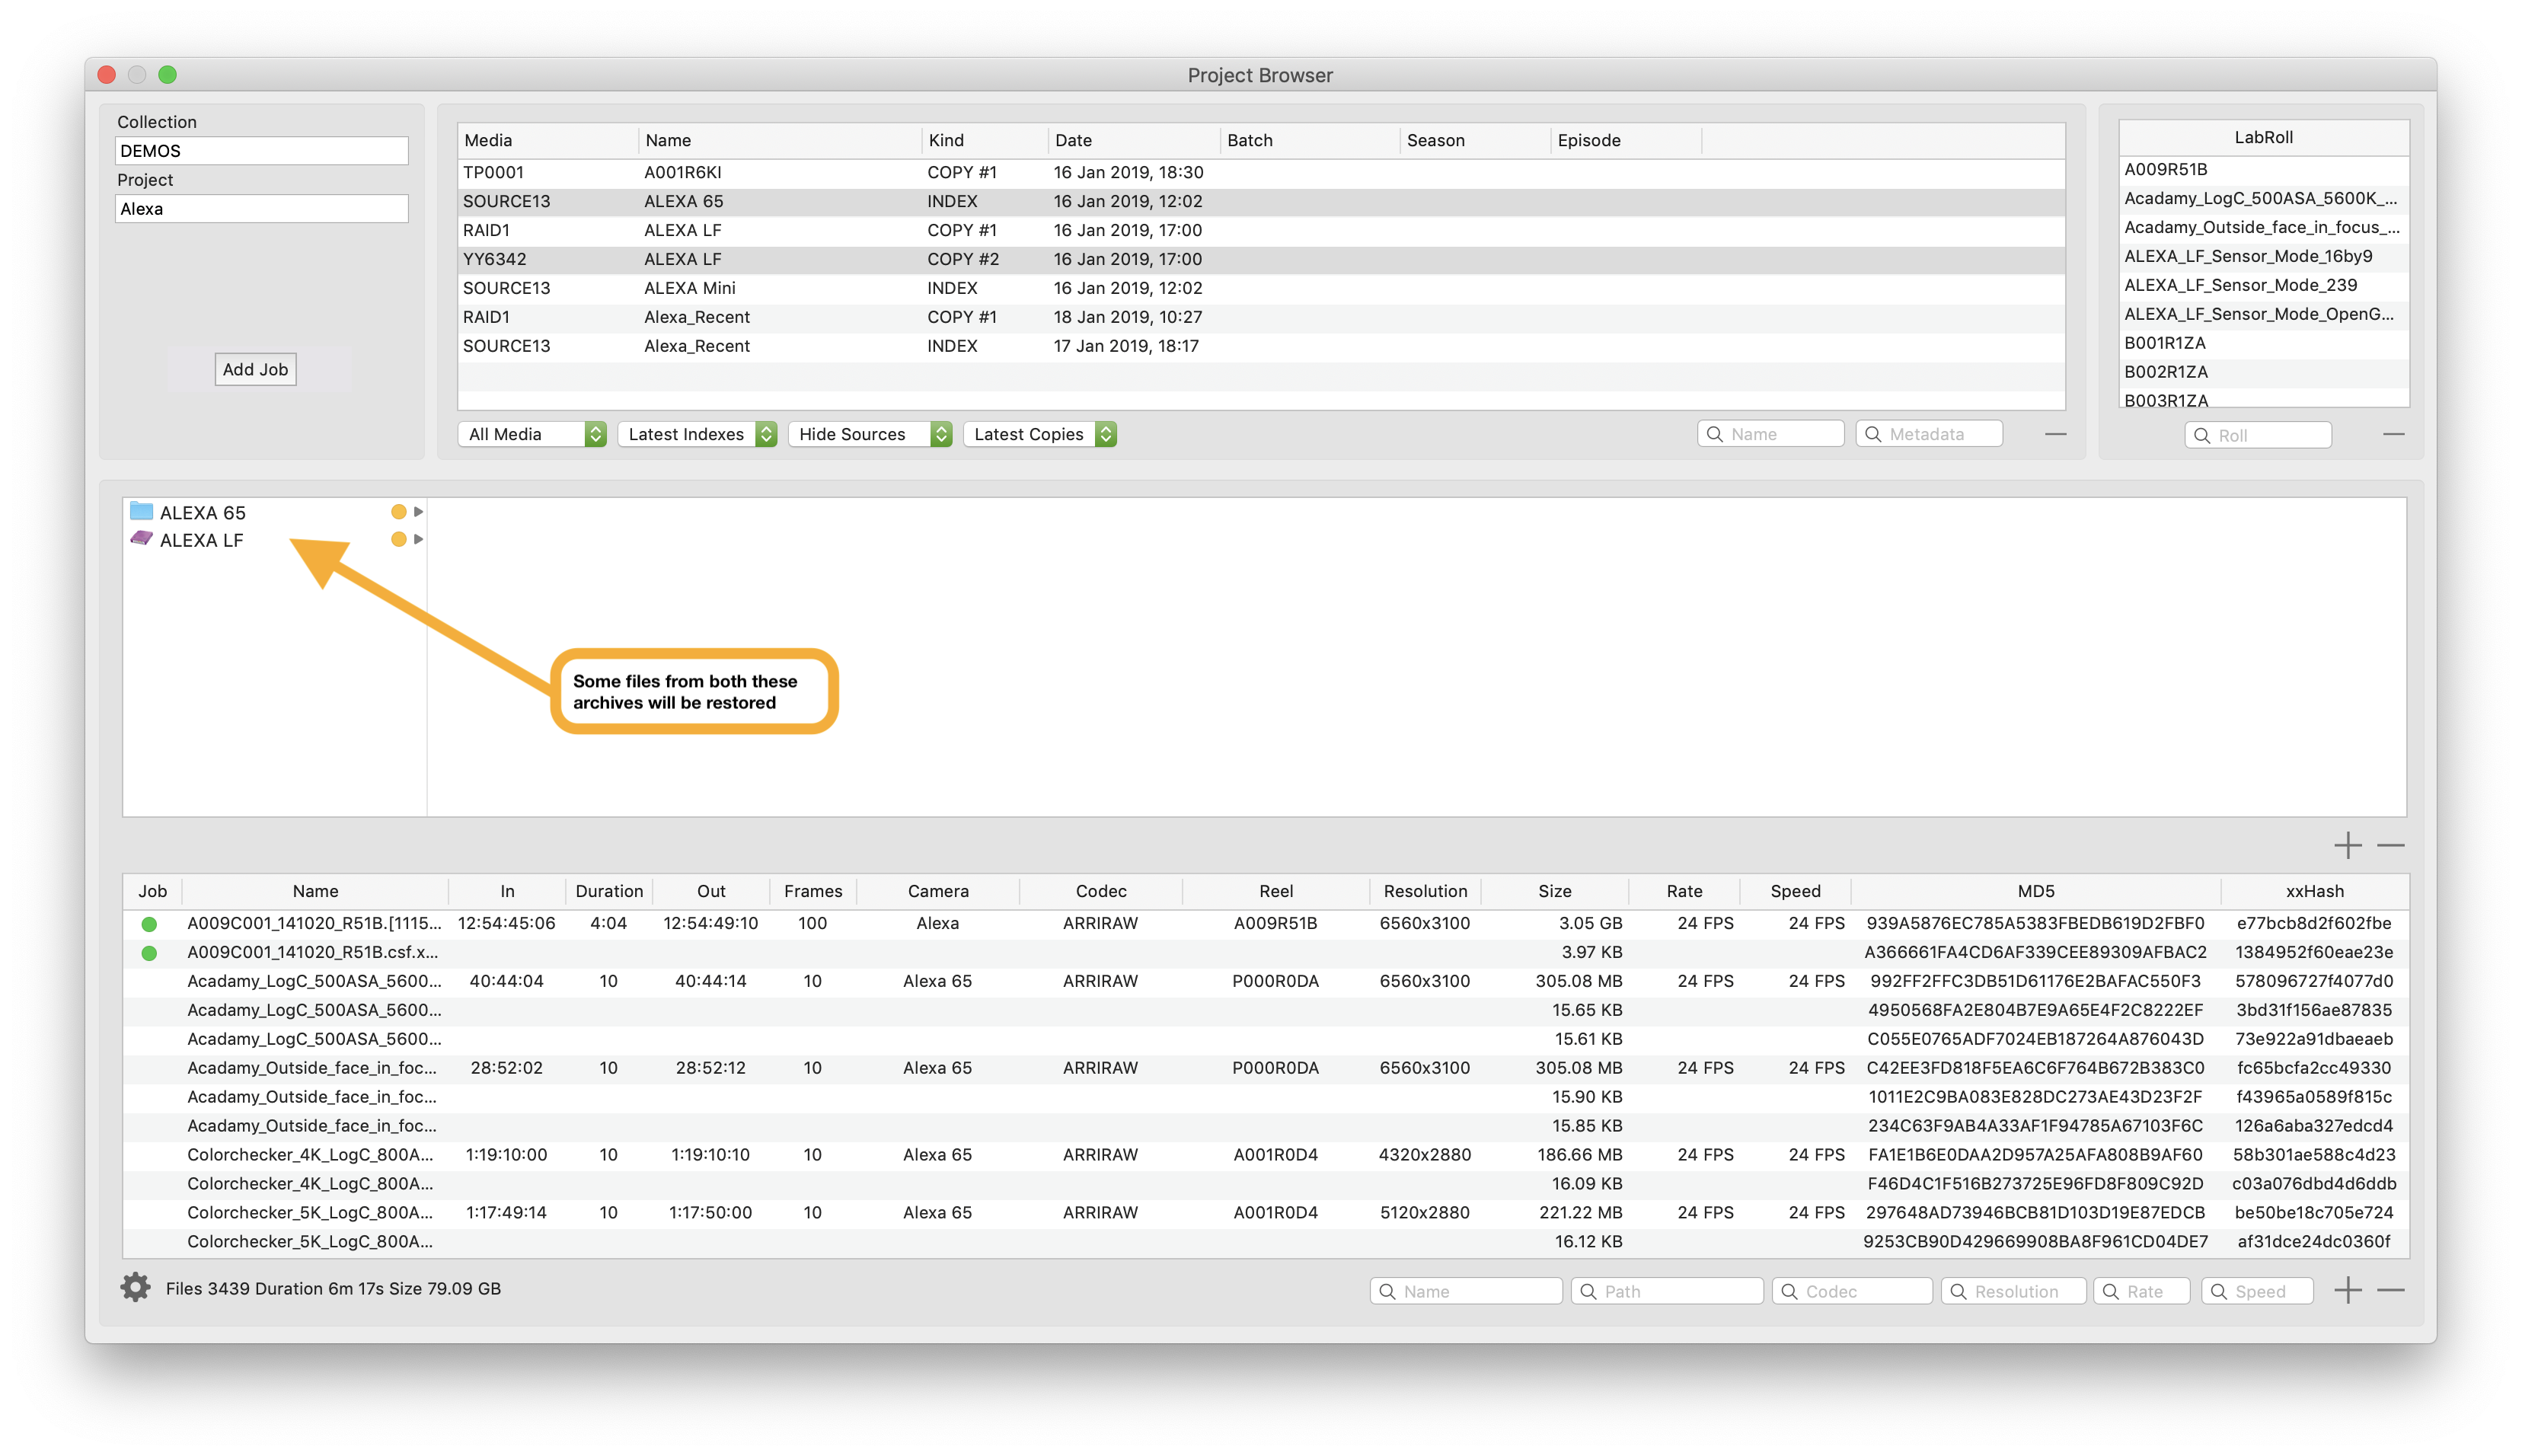The height and width of the screenshot is (1456, 2522).
Task: Sort by the Kind column header
Action: (x=946, y=140)
